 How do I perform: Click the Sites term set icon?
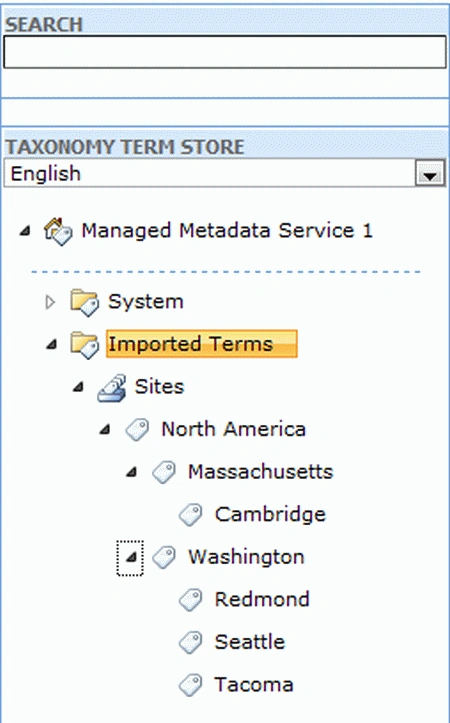tap(112, 387)
